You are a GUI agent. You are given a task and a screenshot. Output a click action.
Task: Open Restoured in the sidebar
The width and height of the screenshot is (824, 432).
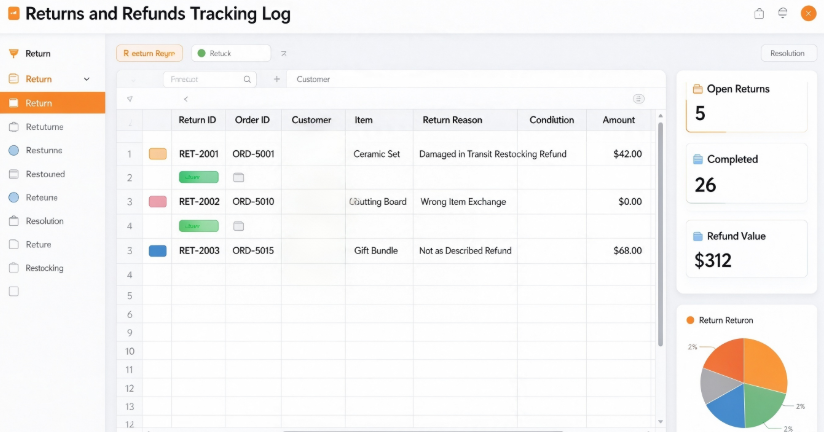[x=45, y=174]
